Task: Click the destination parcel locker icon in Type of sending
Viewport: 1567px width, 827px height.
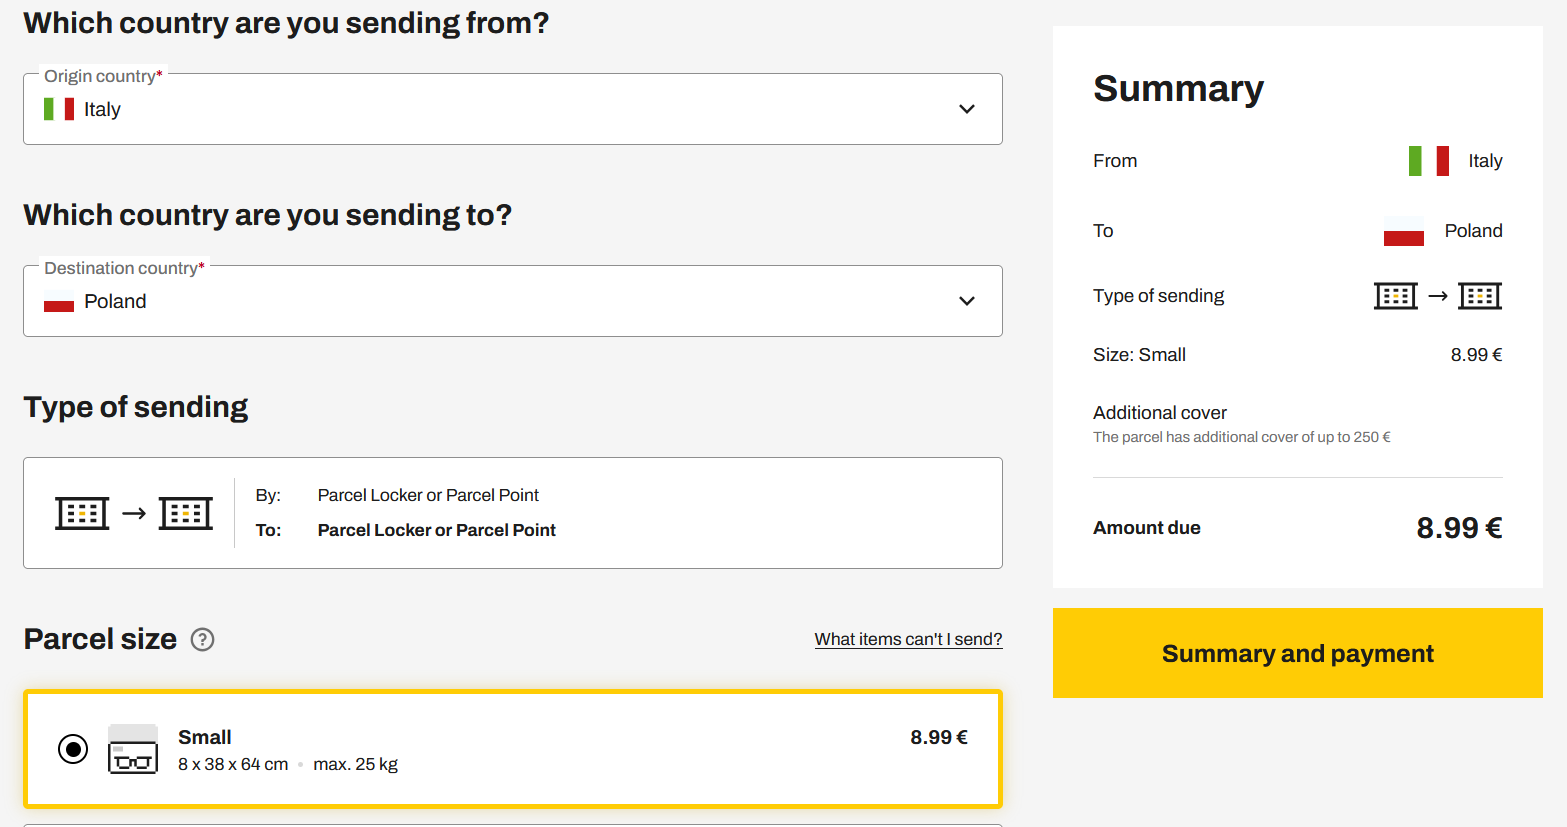Action: click(186, 513)
